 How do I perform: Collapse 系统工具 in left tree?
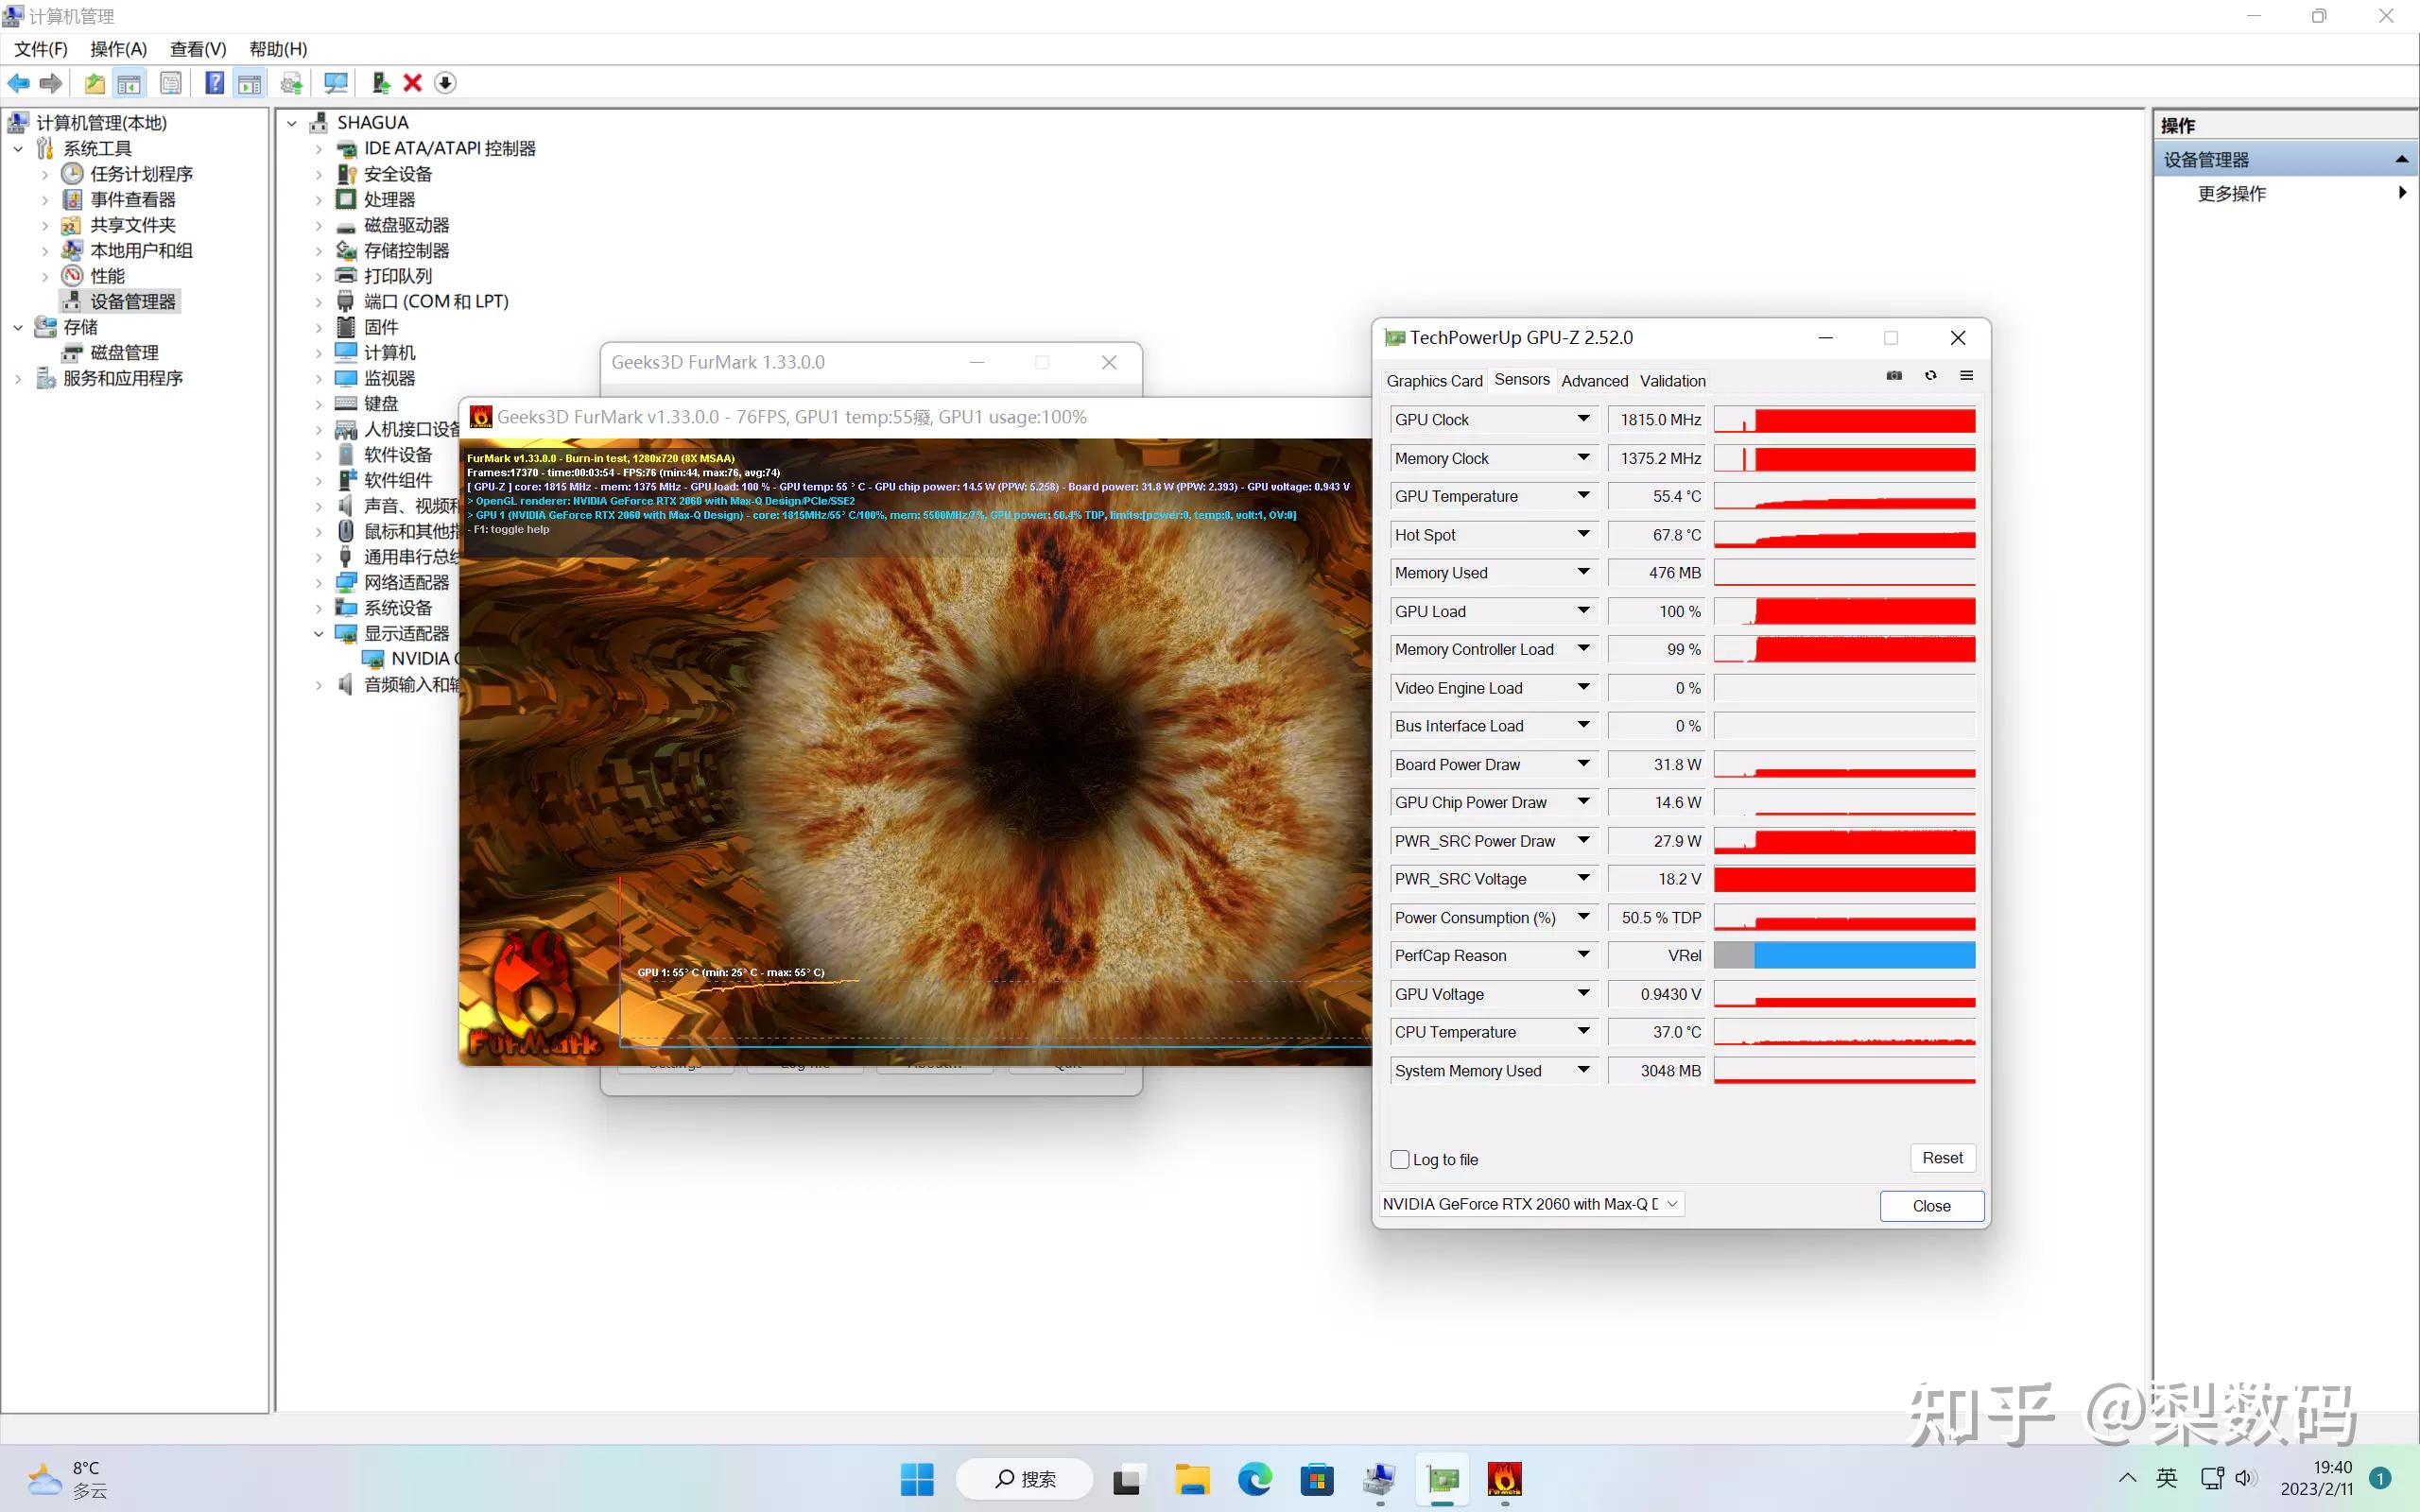pyautogui.click(x=18, y=149)
